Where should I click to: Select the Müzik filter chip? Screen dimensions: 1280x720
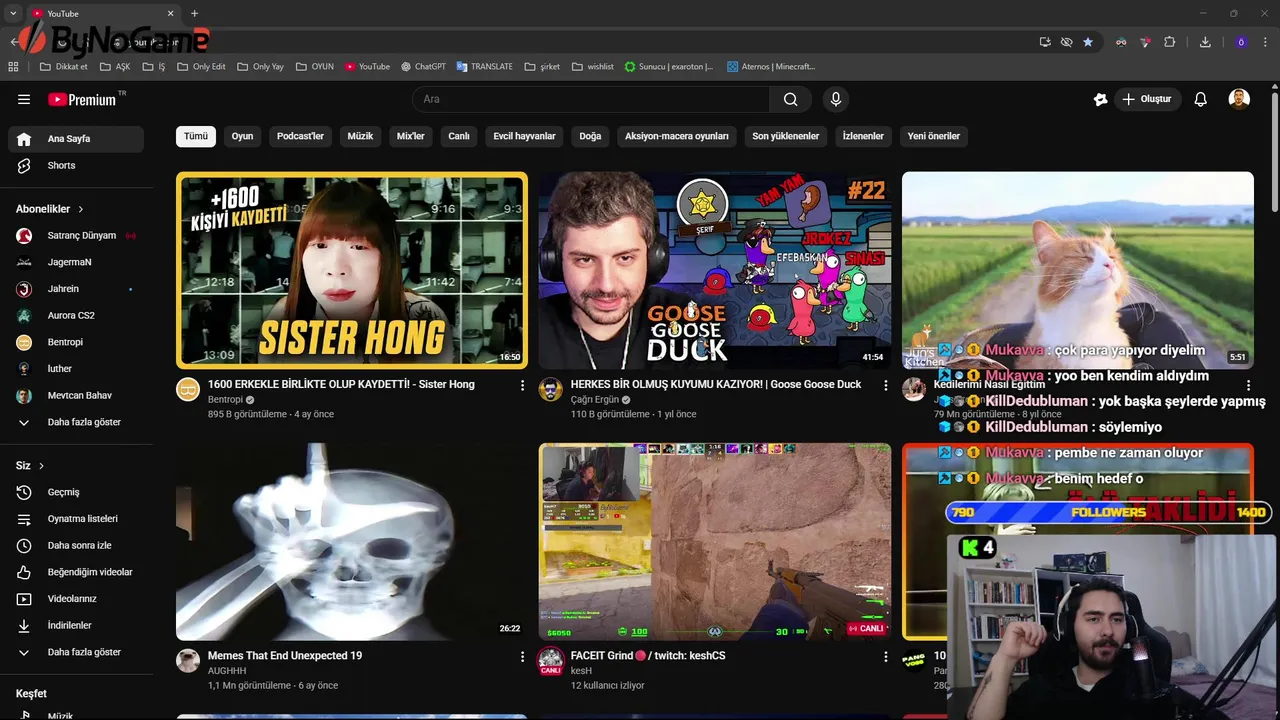click(360, 136)
